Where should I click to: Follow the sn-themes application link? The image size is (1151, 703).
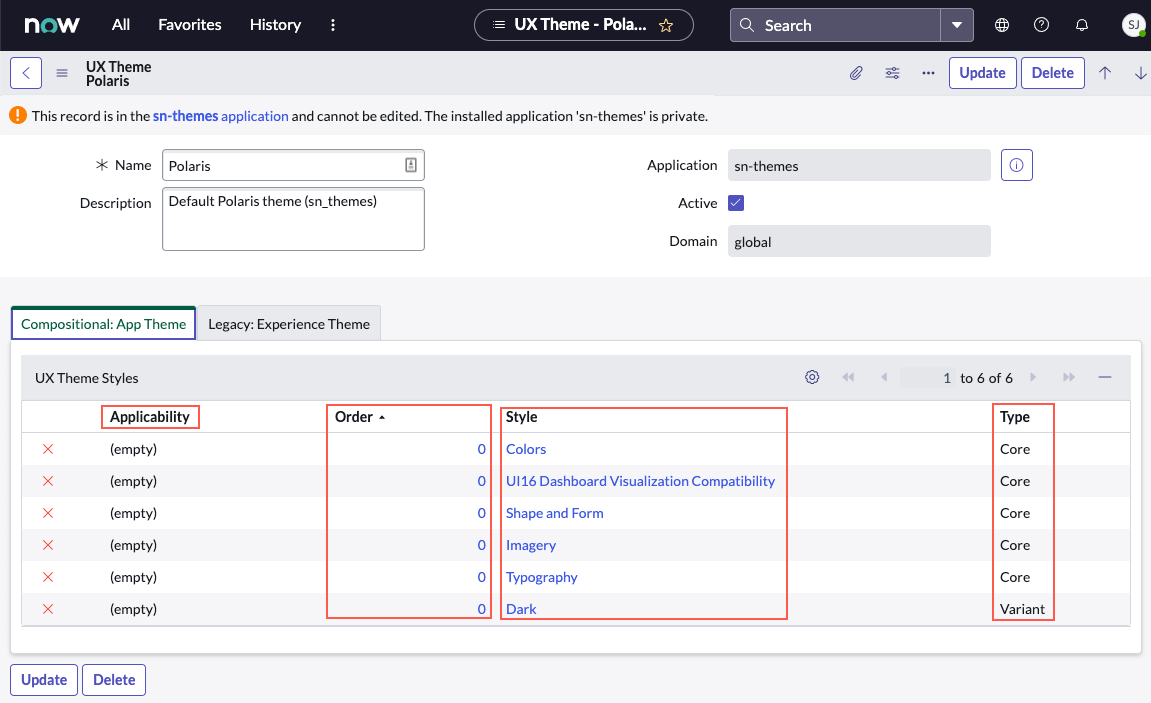(x=220, y=116)
